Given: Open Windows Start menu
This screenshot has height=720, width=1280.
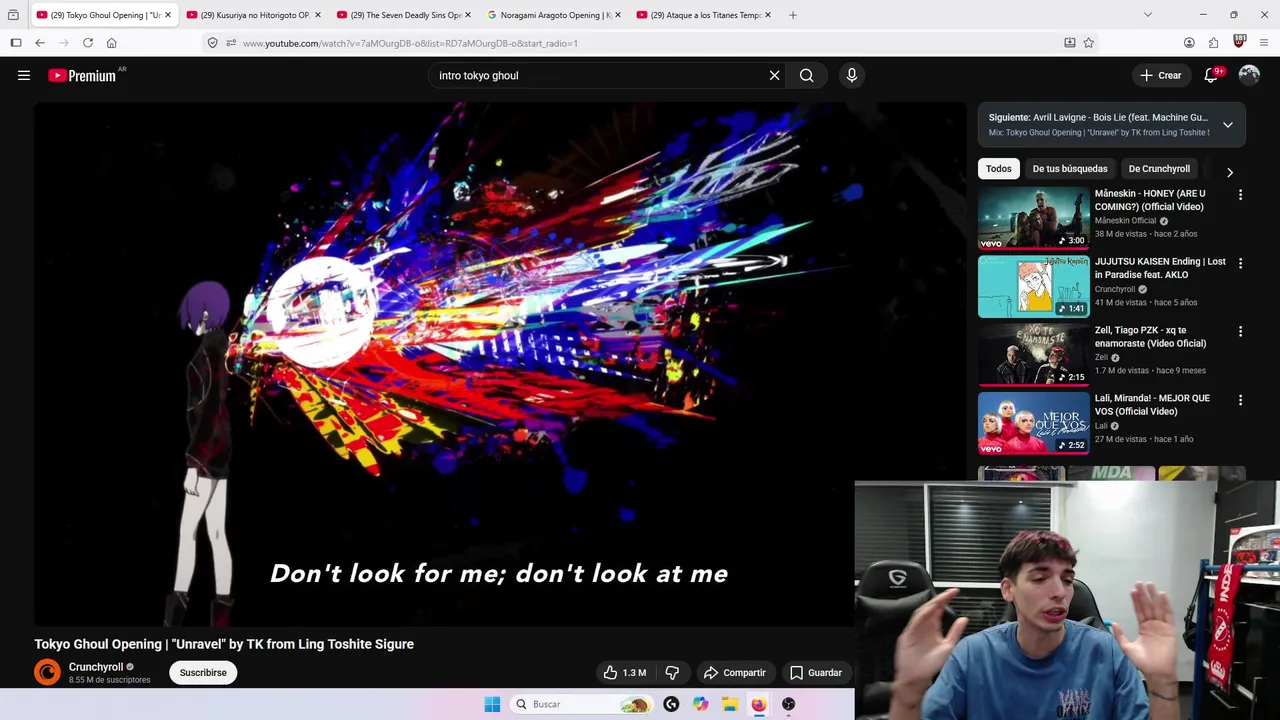Looking at the screenshot, I should click(x=492, y=704).
